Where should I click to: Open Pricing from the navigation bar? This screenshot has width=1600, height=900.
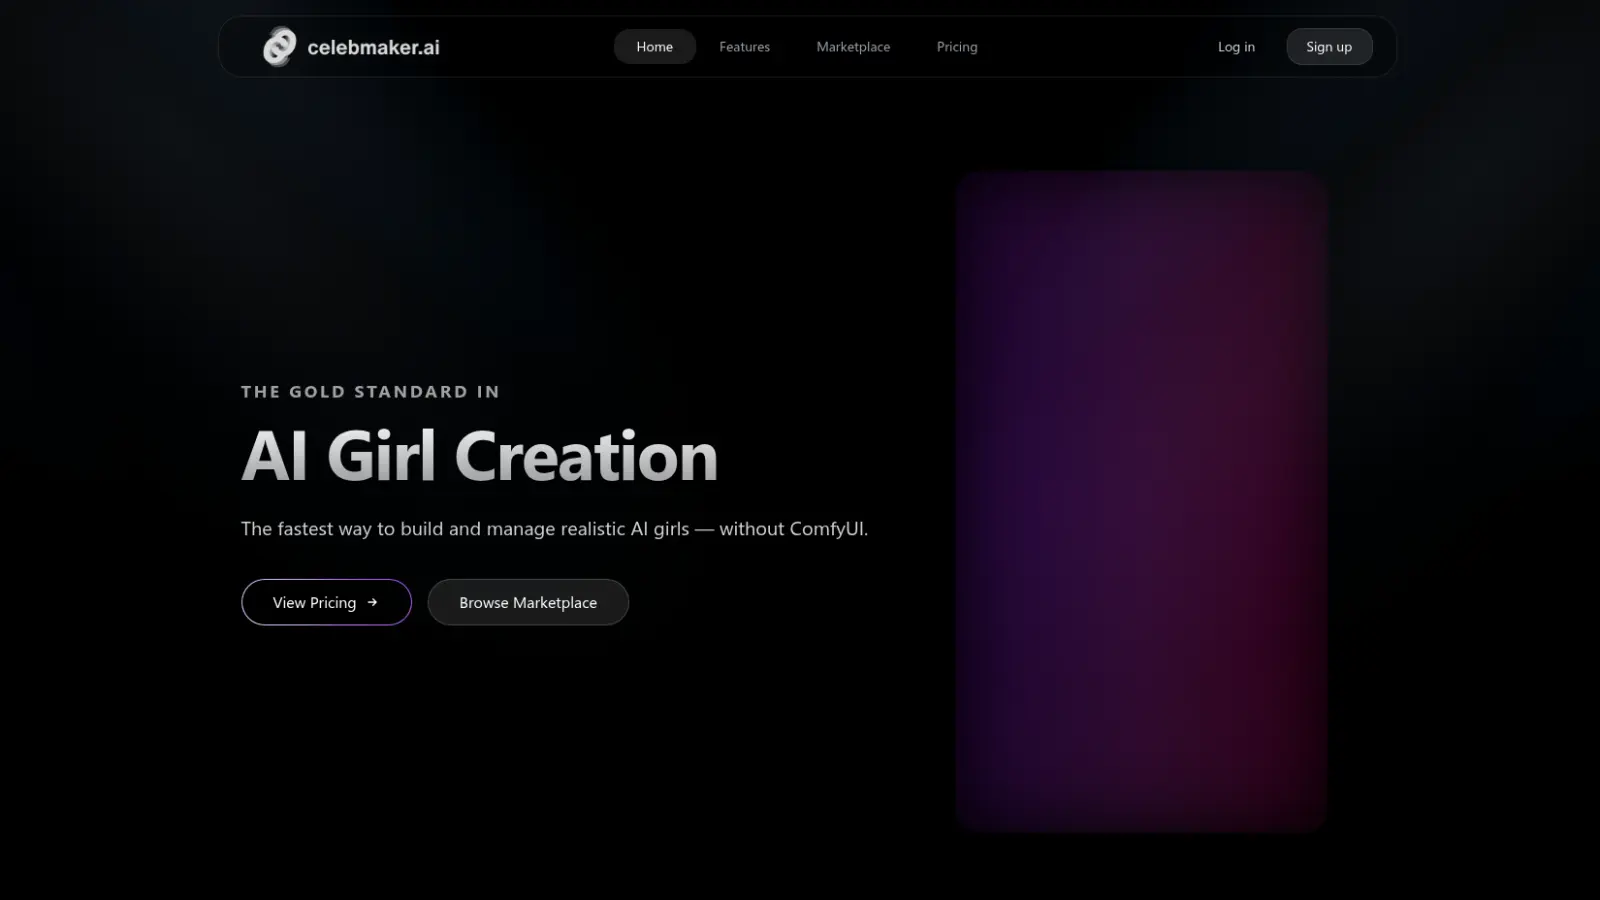point(956,46)
